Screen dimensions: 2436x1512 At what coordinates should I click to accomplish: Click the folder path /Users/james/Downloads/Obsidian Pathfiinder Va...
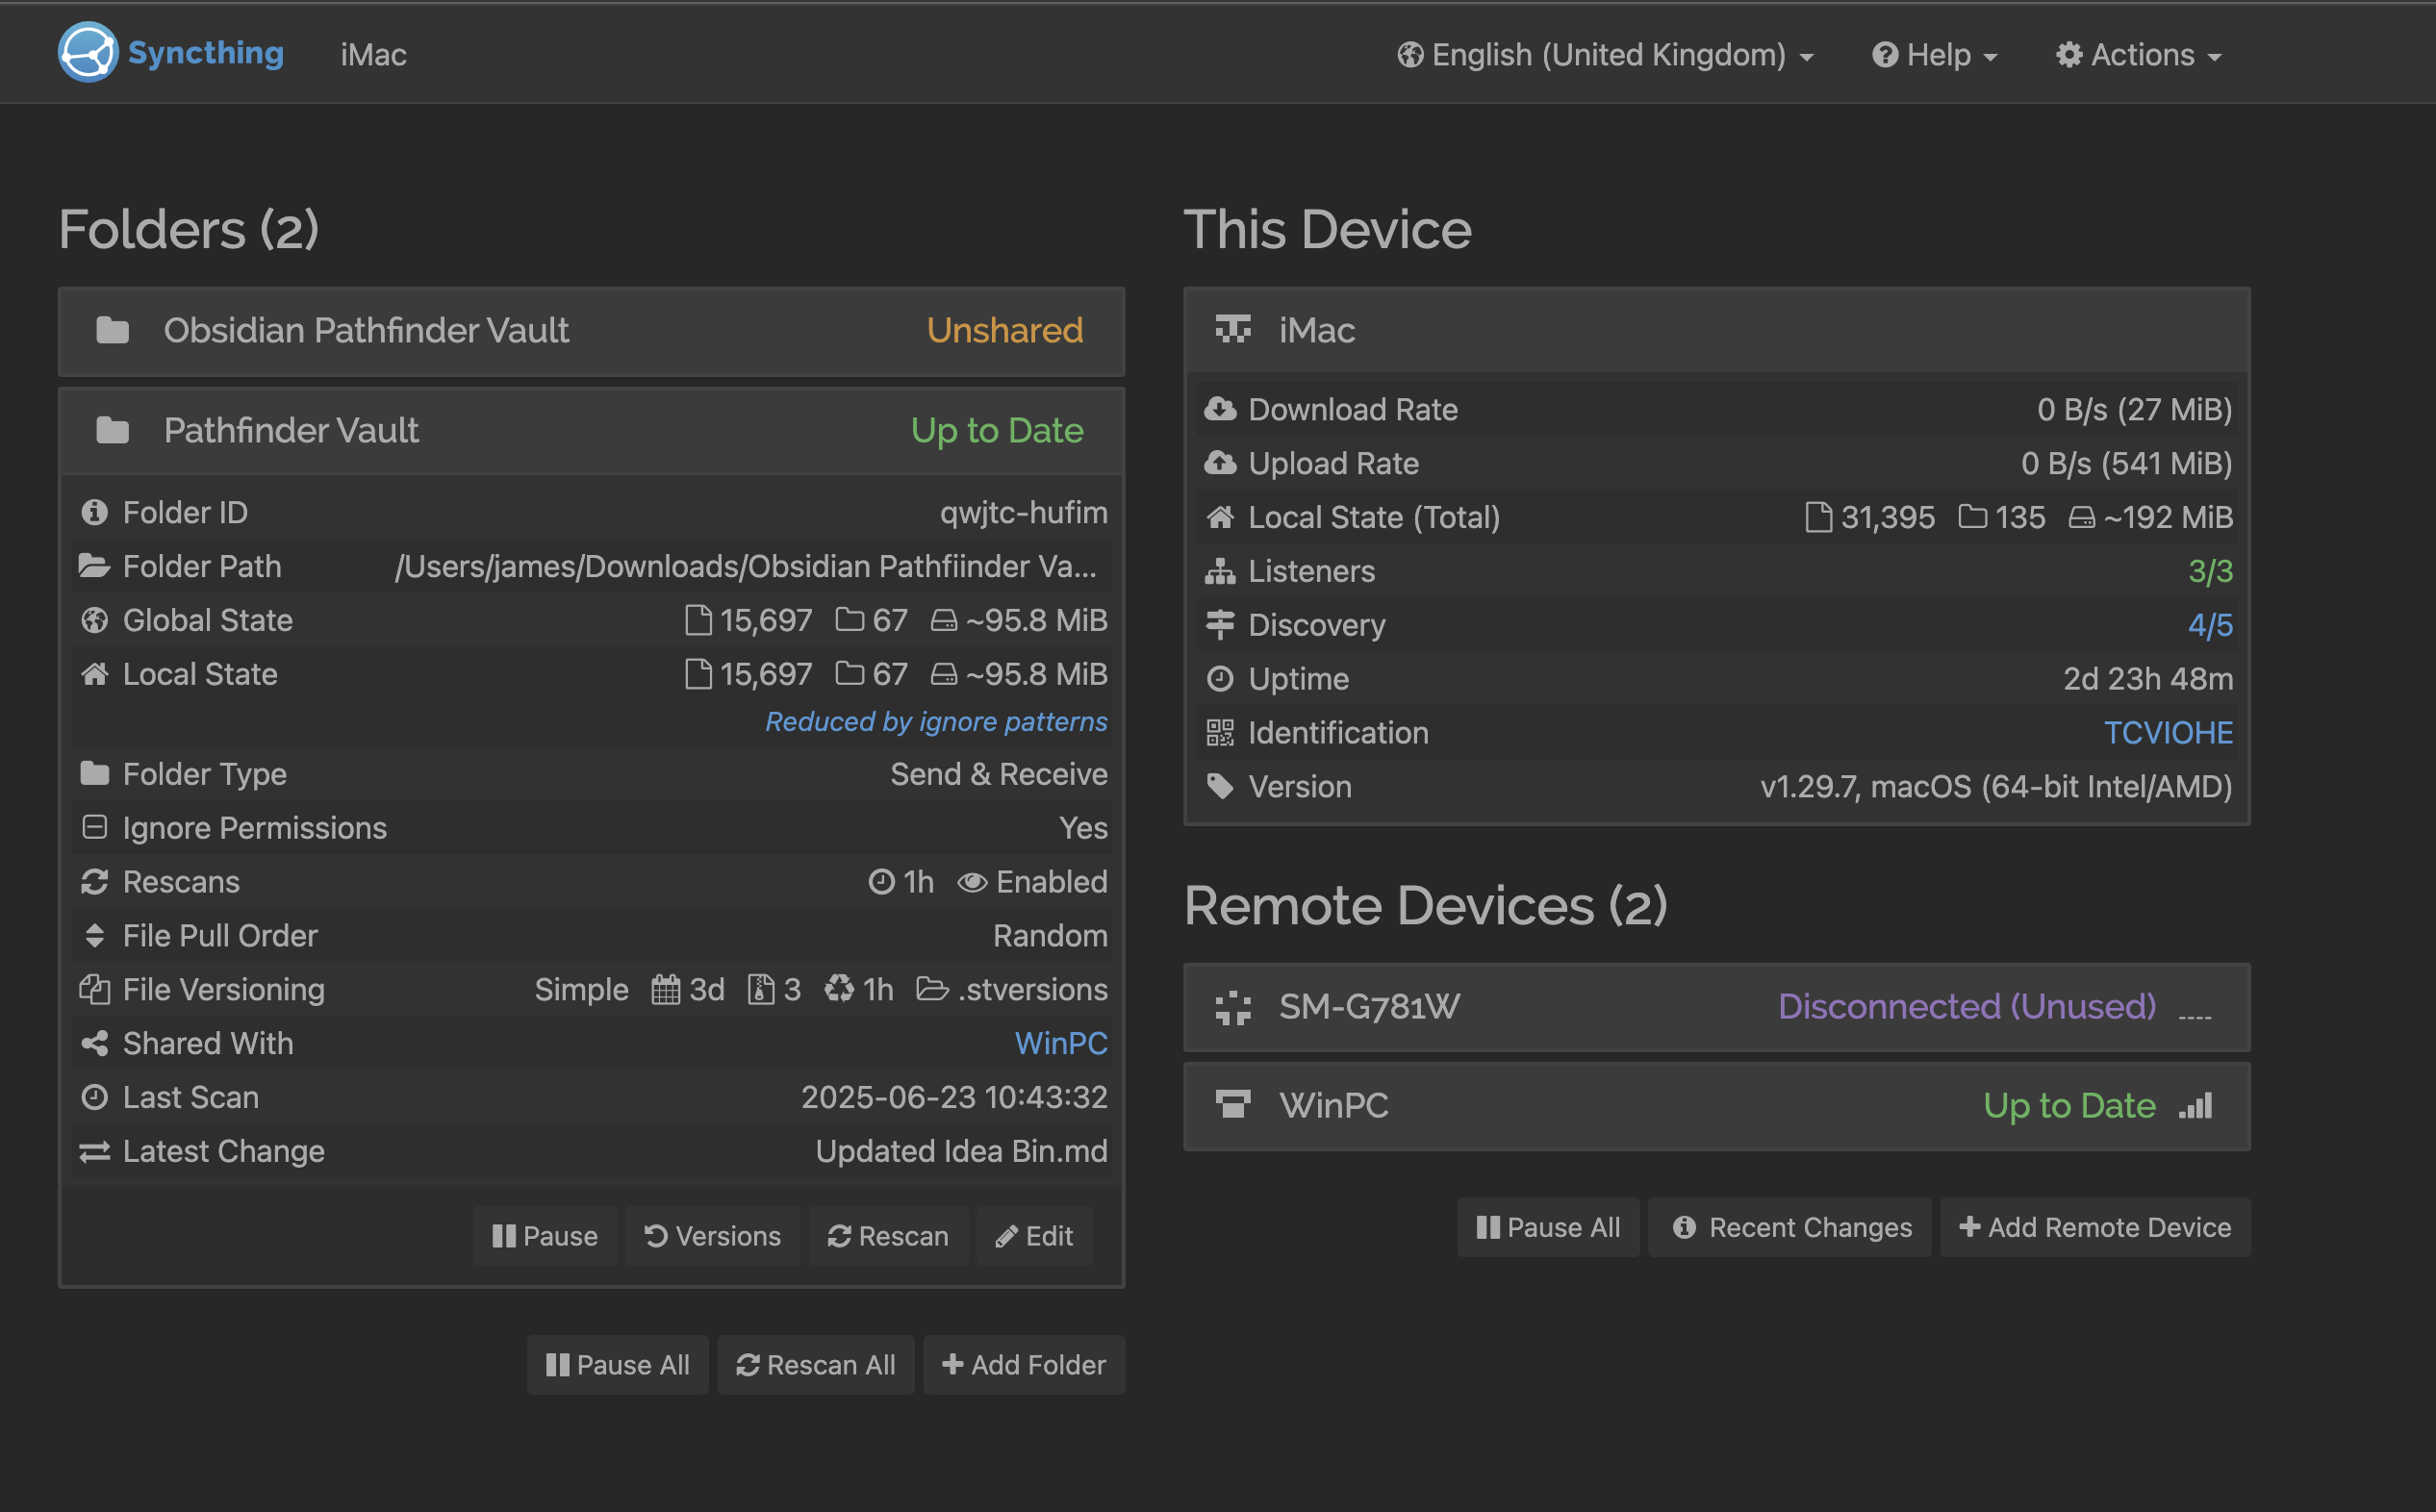pos(746,567)
